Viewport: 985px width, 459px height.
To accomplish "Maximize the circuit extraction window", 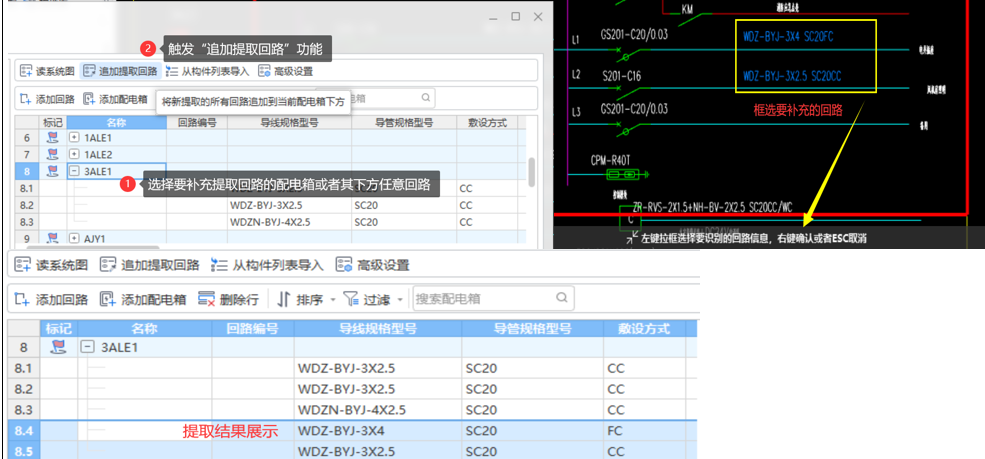I will (515, 17).
